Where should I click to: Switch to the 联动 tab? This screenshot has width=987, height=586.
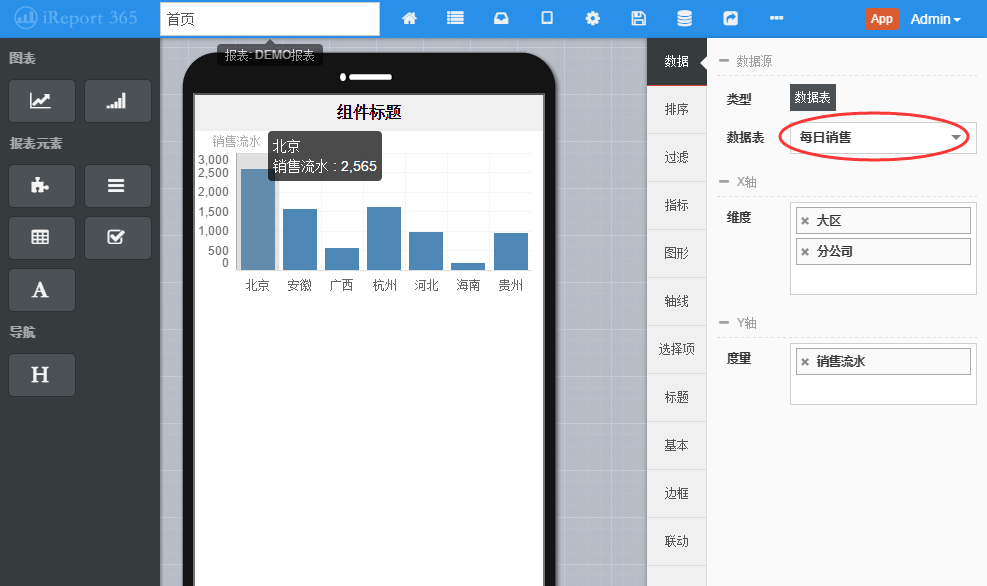[677, 541]
